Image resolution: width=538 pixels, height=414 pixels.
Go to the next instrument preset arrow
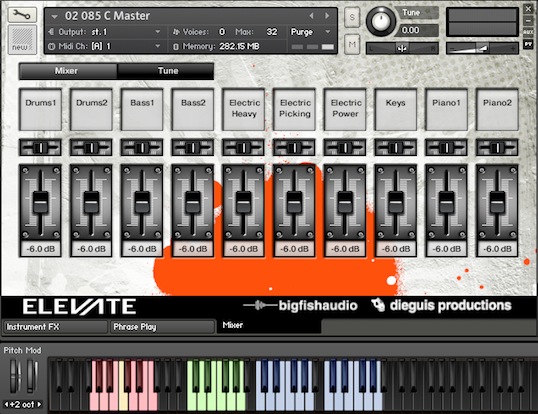(327, 16)
